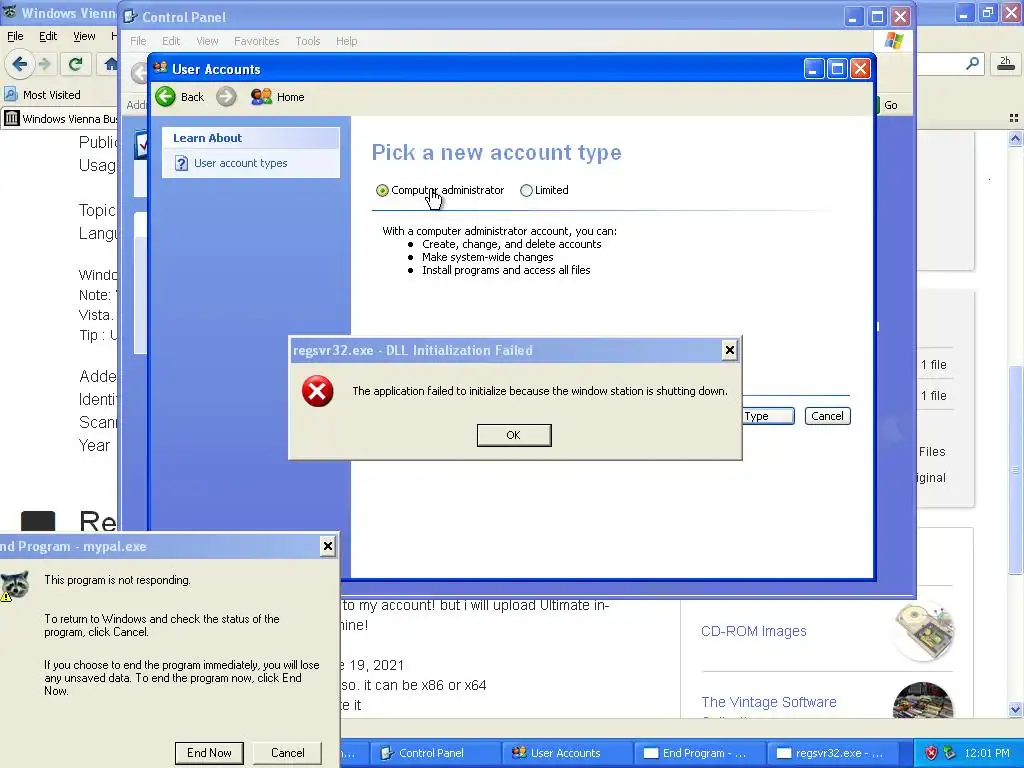
Task: Click the browser Back arrow button
Action: (x=19, y=64)
